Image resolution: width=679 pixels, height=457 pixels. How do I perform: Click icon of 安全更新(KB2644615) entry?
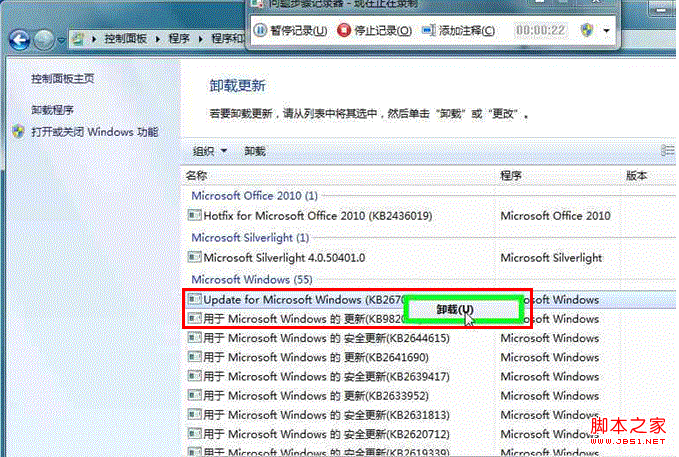click(194, 337)
